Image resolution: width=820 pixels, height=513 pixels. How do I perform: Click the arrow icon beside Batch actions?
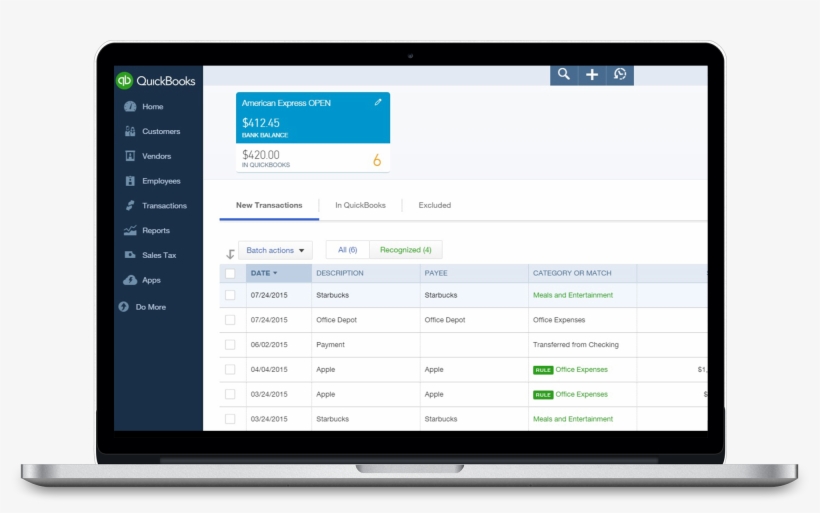pos(230,254)
